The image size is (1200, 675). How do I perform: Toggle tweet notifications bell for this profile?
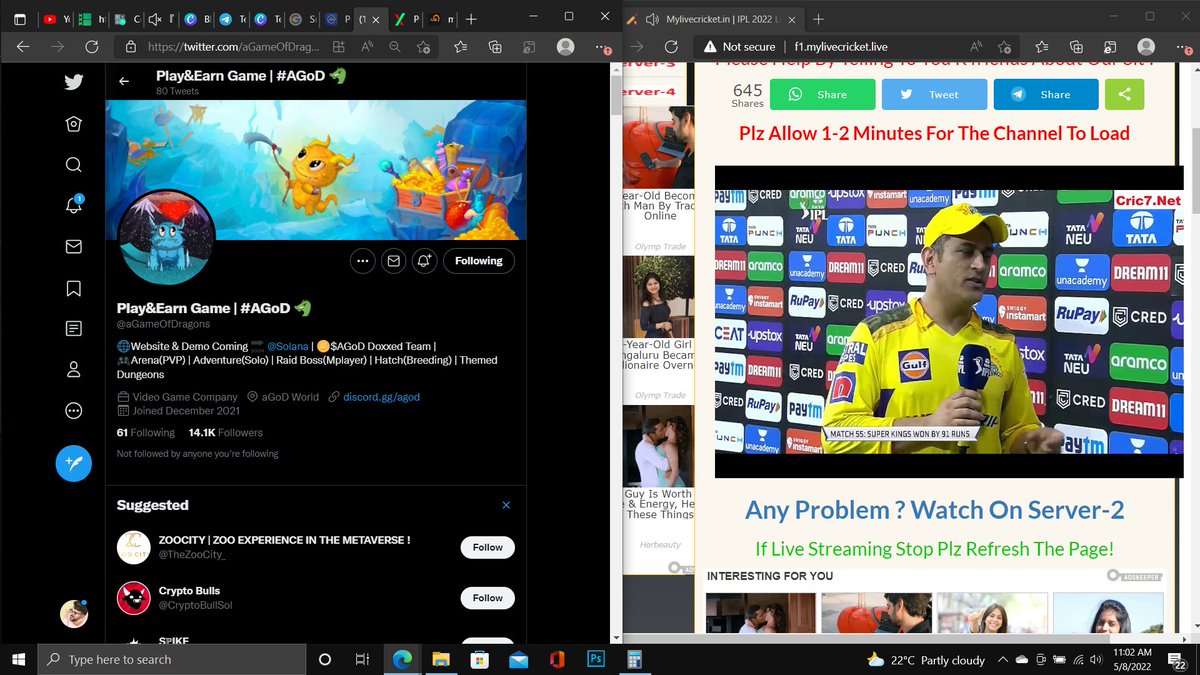pyautogui.click(x=424, y=261)
